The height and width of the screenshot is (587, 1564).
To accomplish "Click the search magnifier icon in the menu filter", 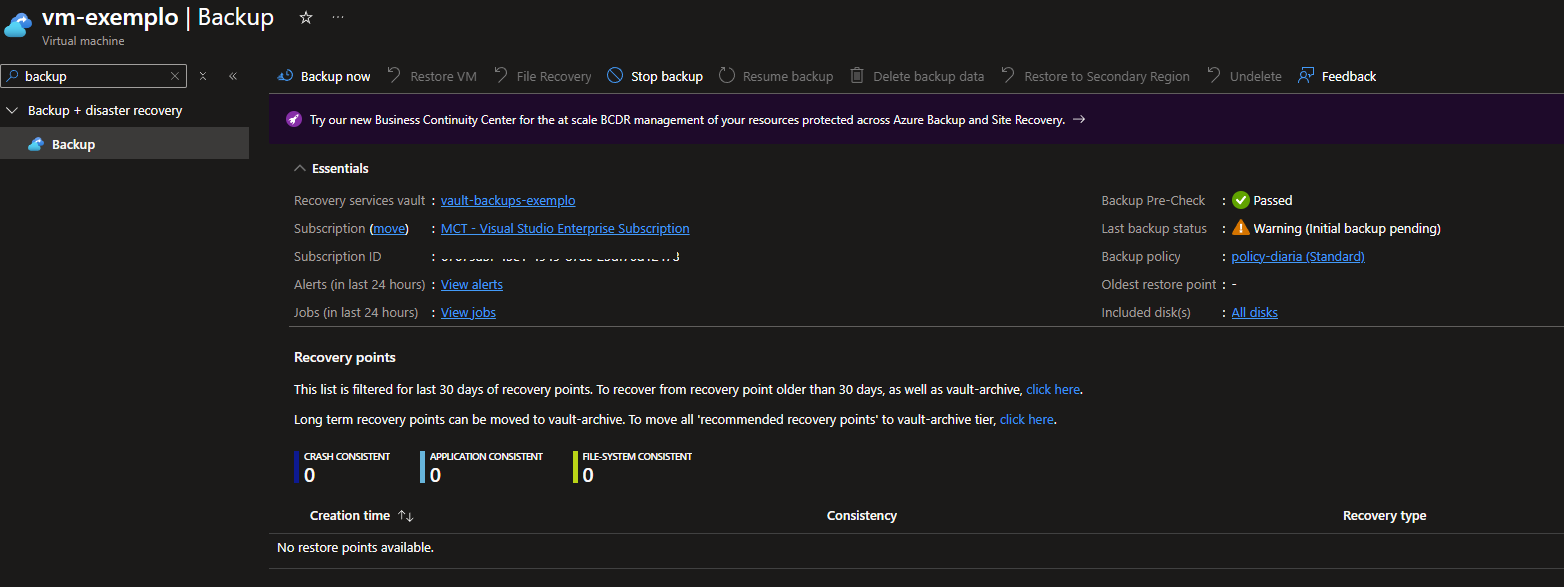I will [x=13, y=76].
